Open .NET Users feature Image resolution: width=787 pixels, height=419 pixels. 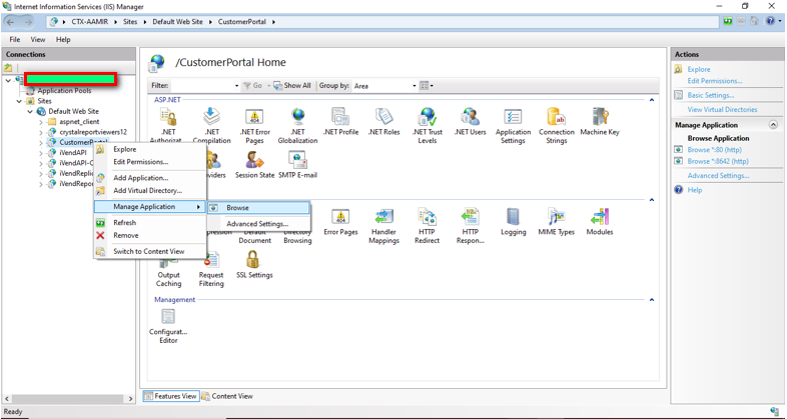coord(470,122)
